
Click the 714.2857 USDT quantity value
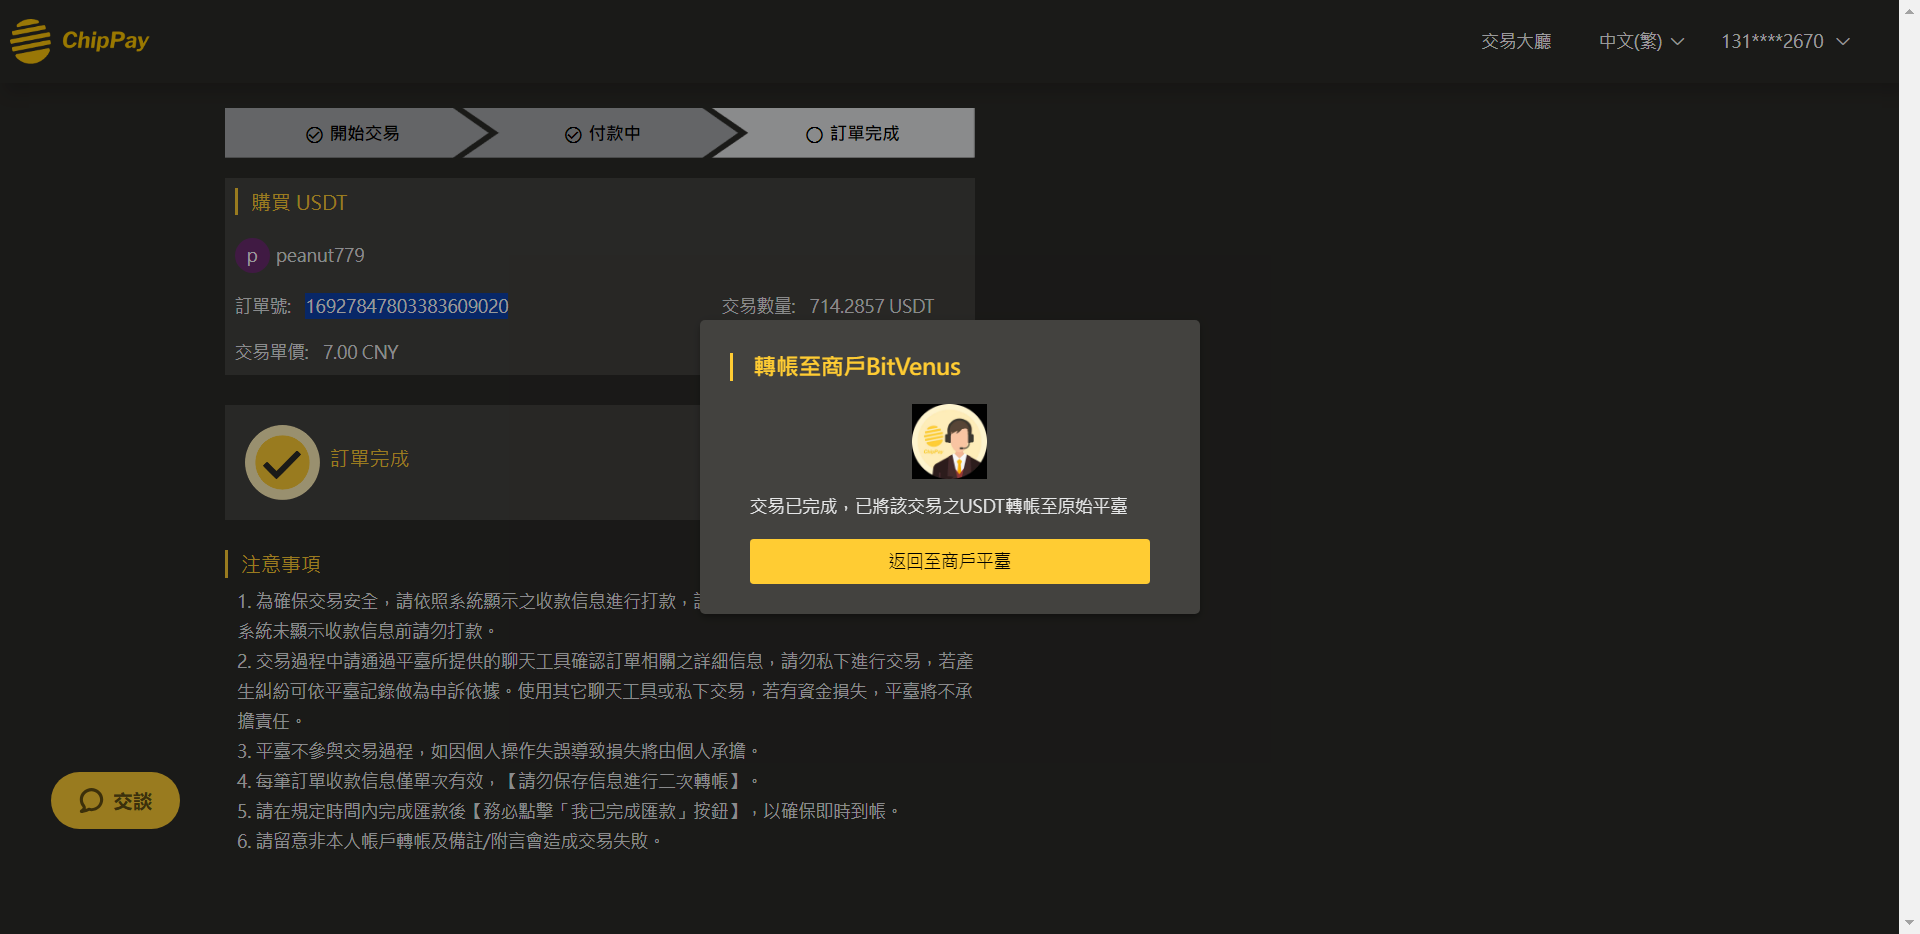(872, 306)
